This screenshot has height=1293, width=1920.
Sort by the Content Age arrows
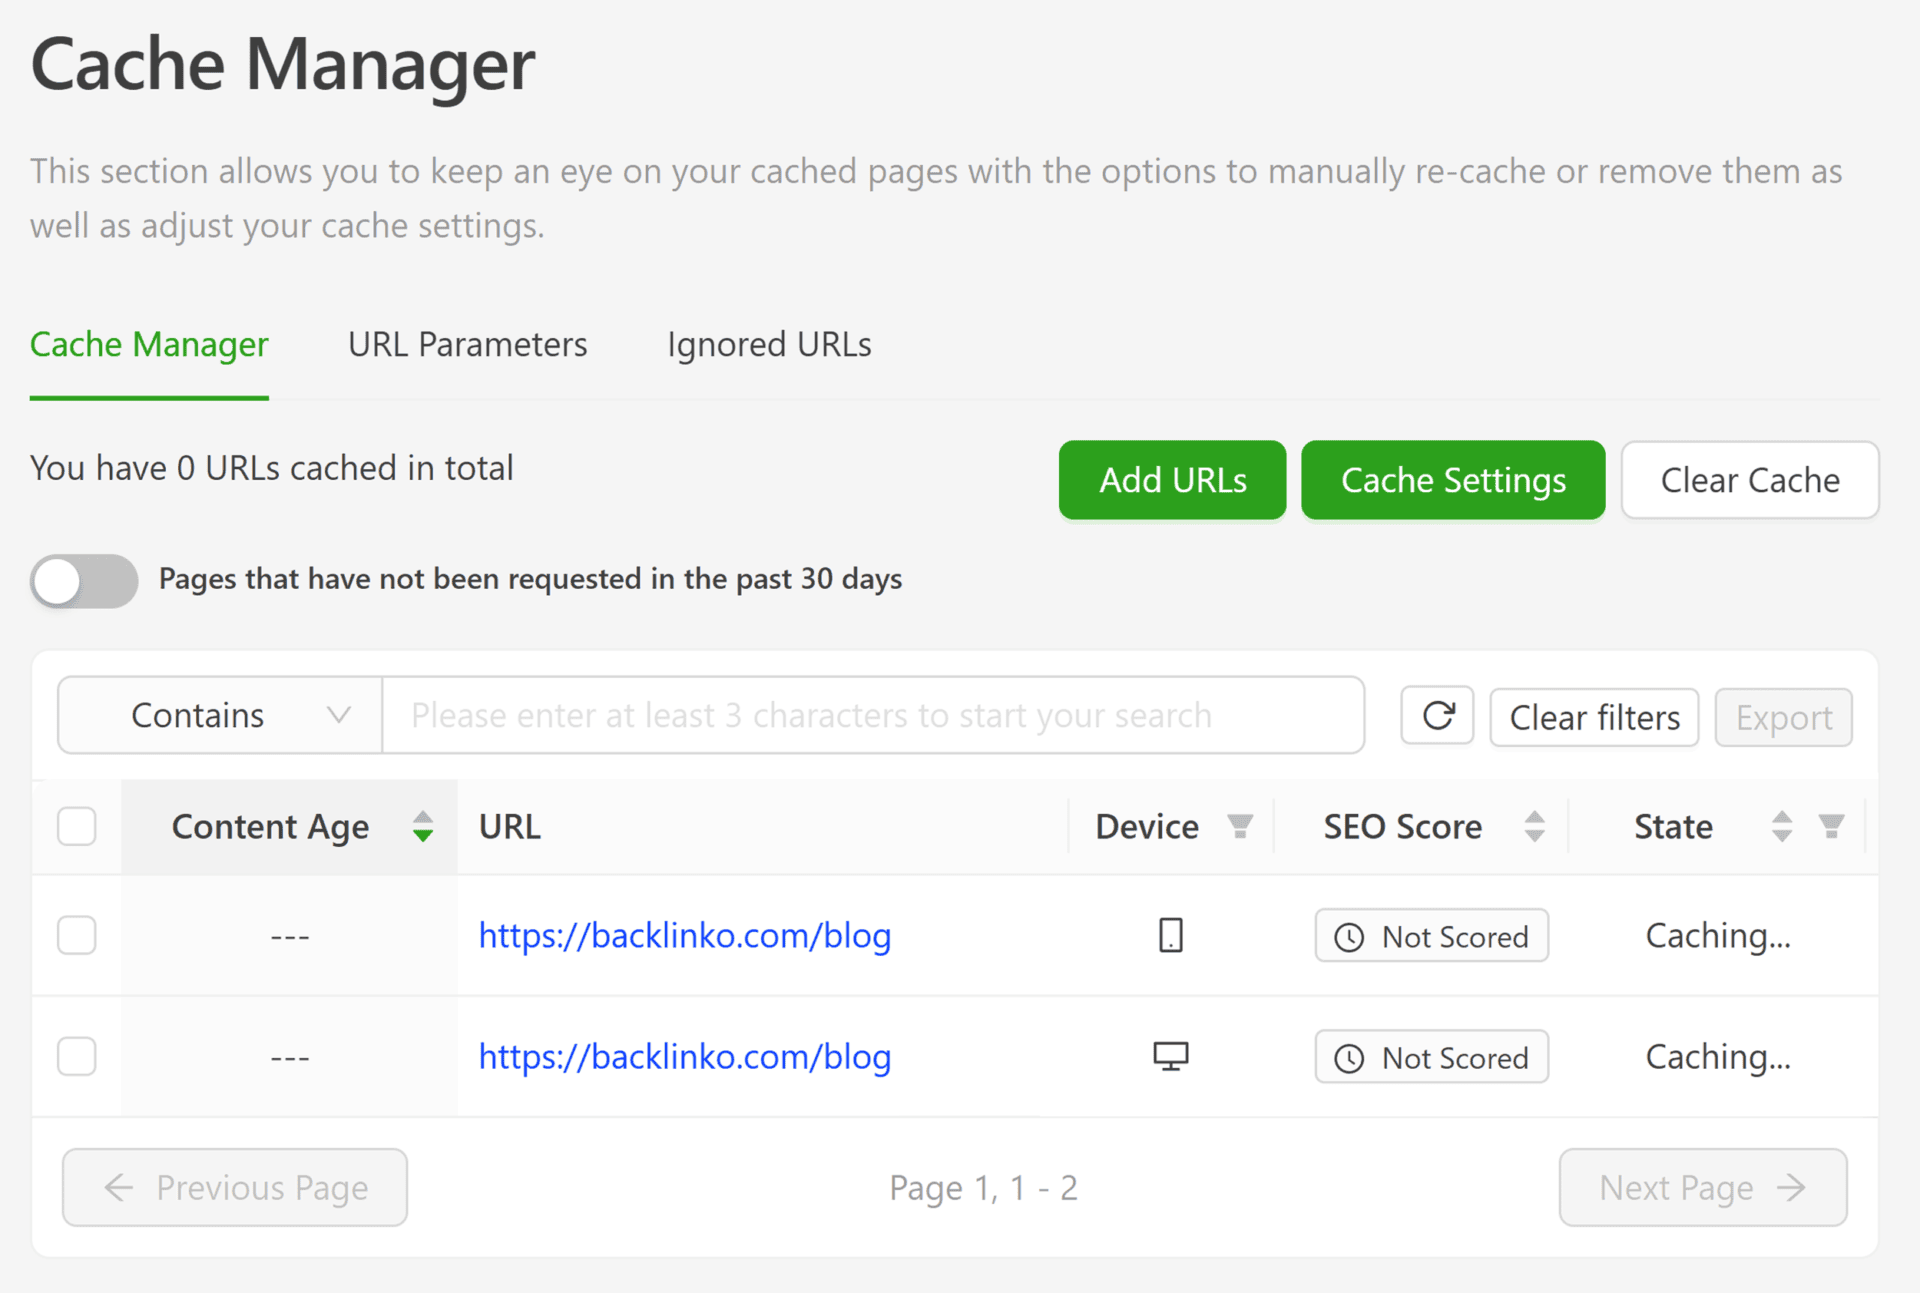pyautogui.click(x=423, y=826)
